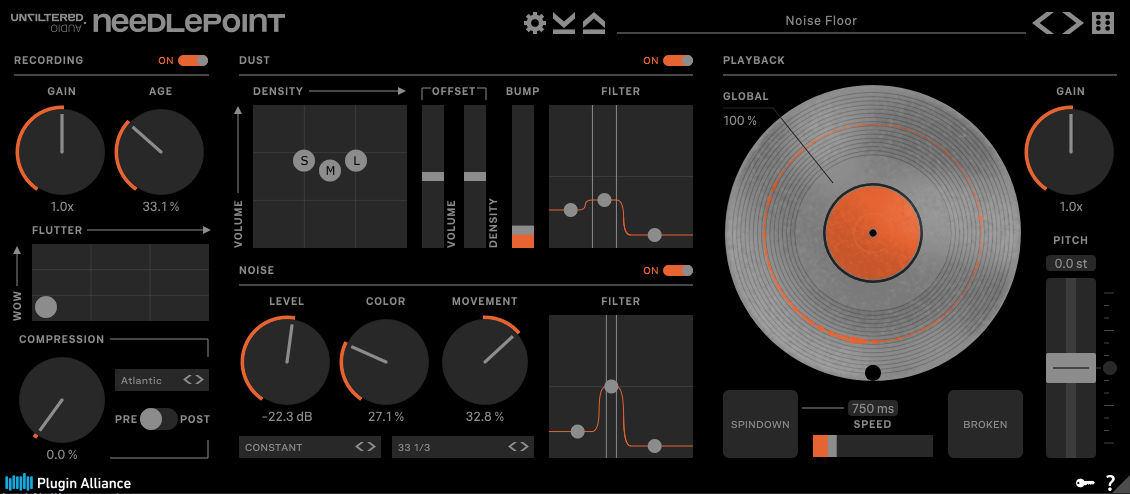Image resolution: width=1130 pixels, height=494 pixels.
Task: Open the settings gear icon
Action: [x=535, y=23]
